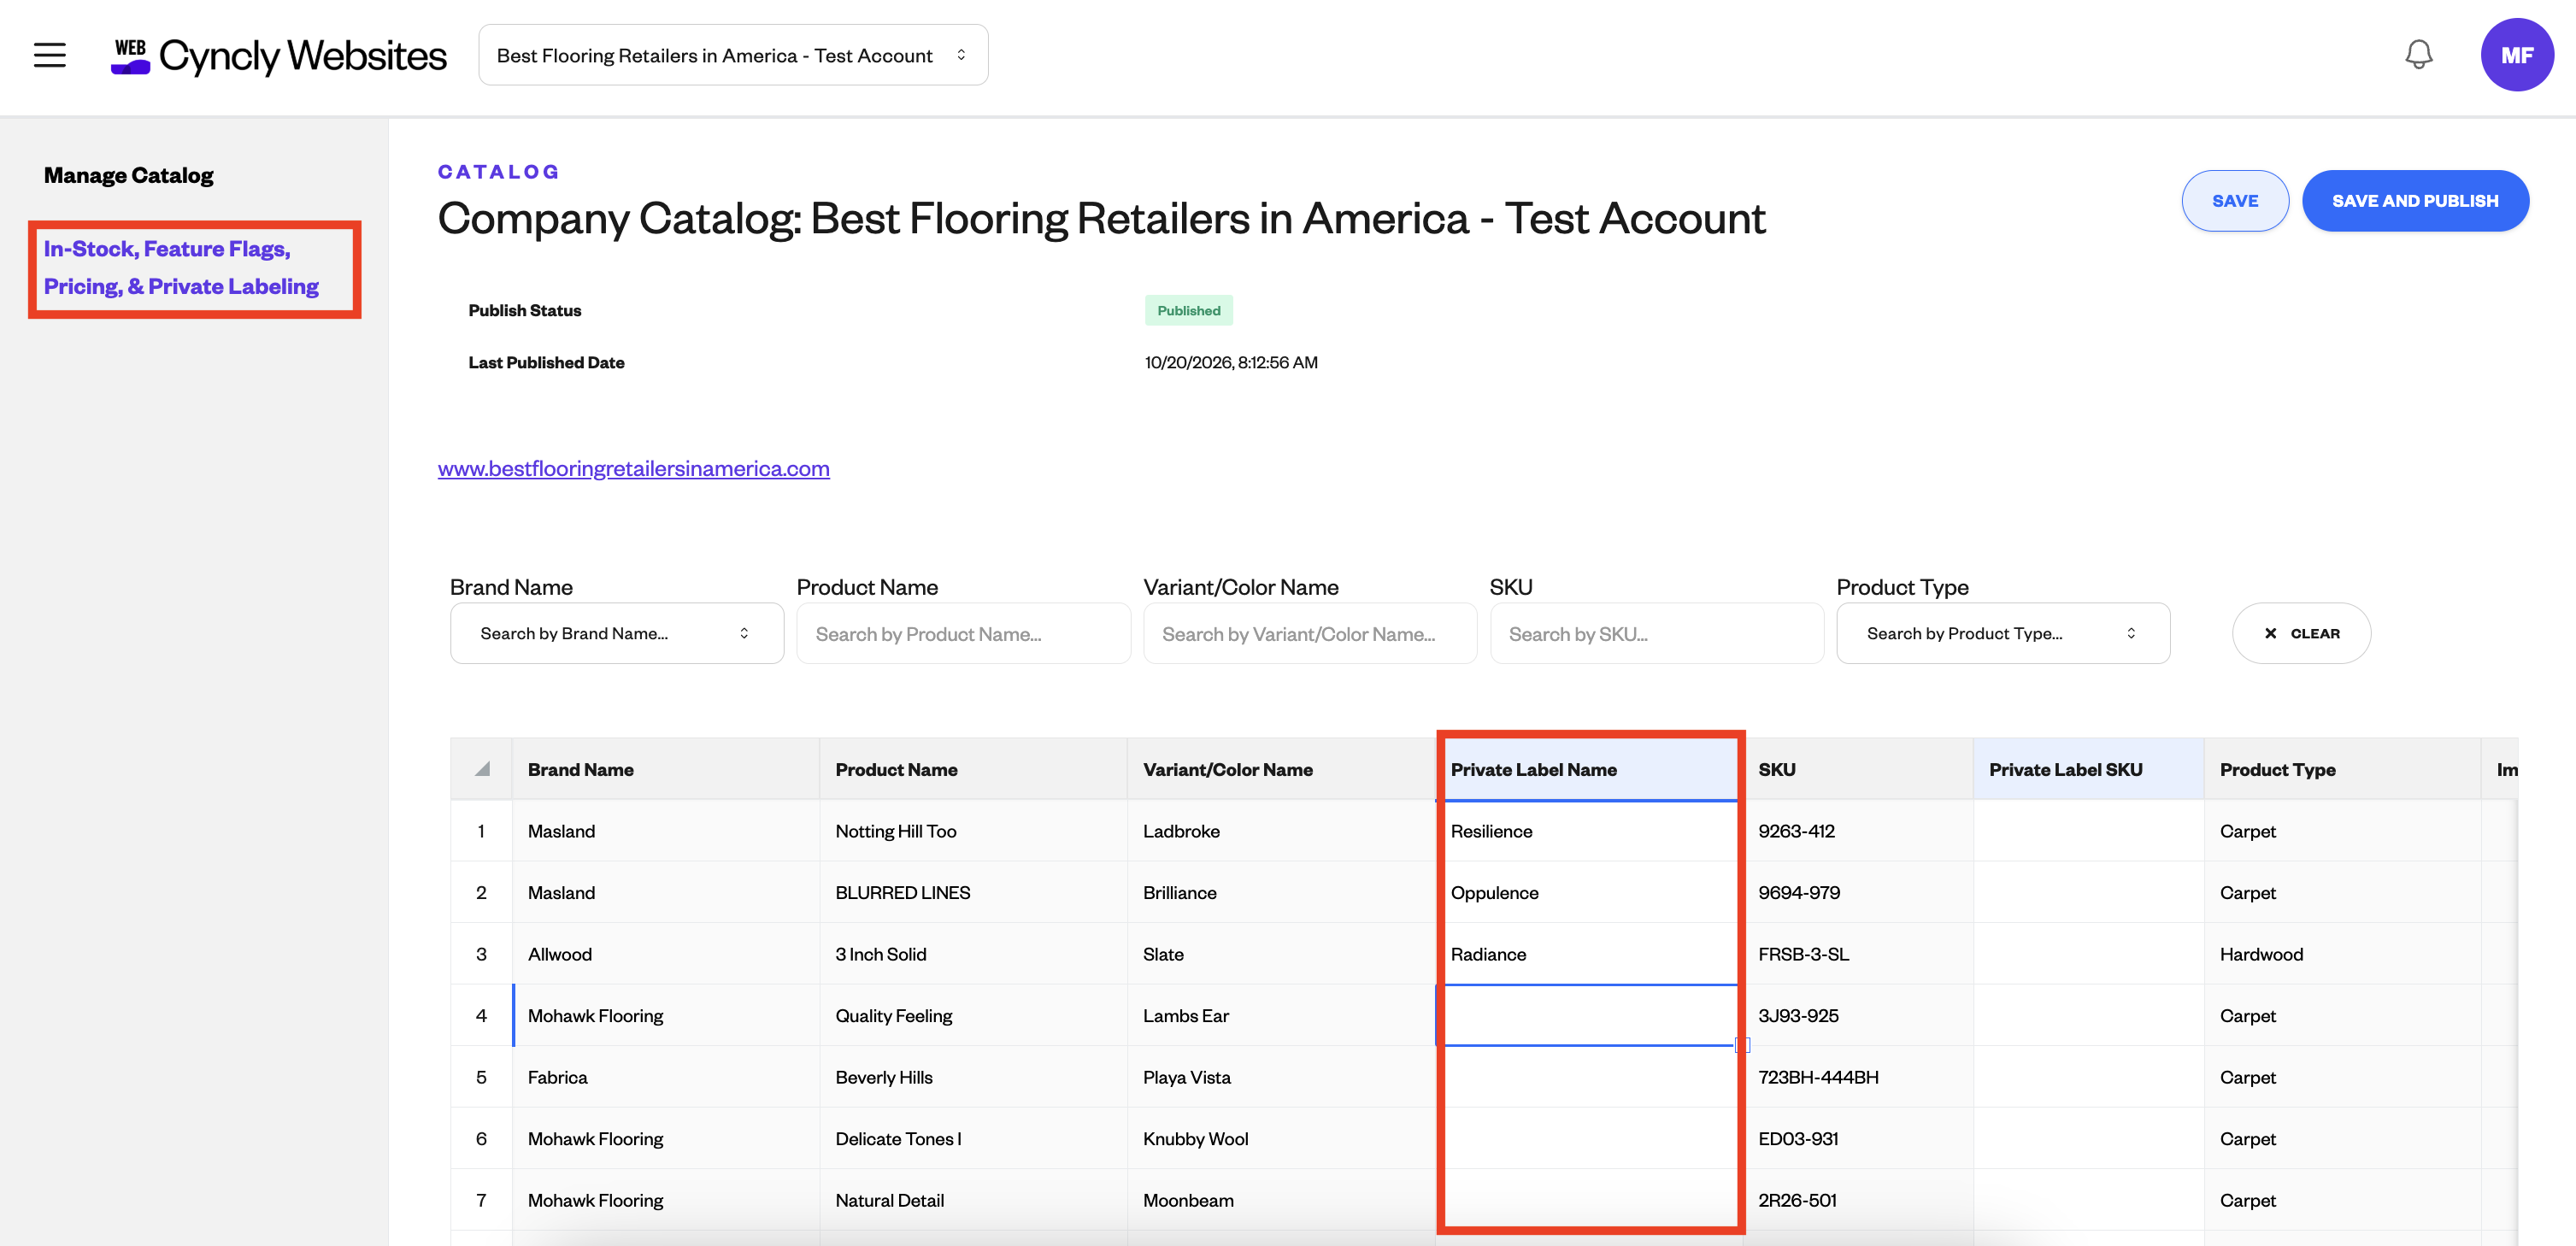Focus the Variant/Color Name search field
The width and height of the screenshot is (2576, 1246).
click(x=1310, y=633)
